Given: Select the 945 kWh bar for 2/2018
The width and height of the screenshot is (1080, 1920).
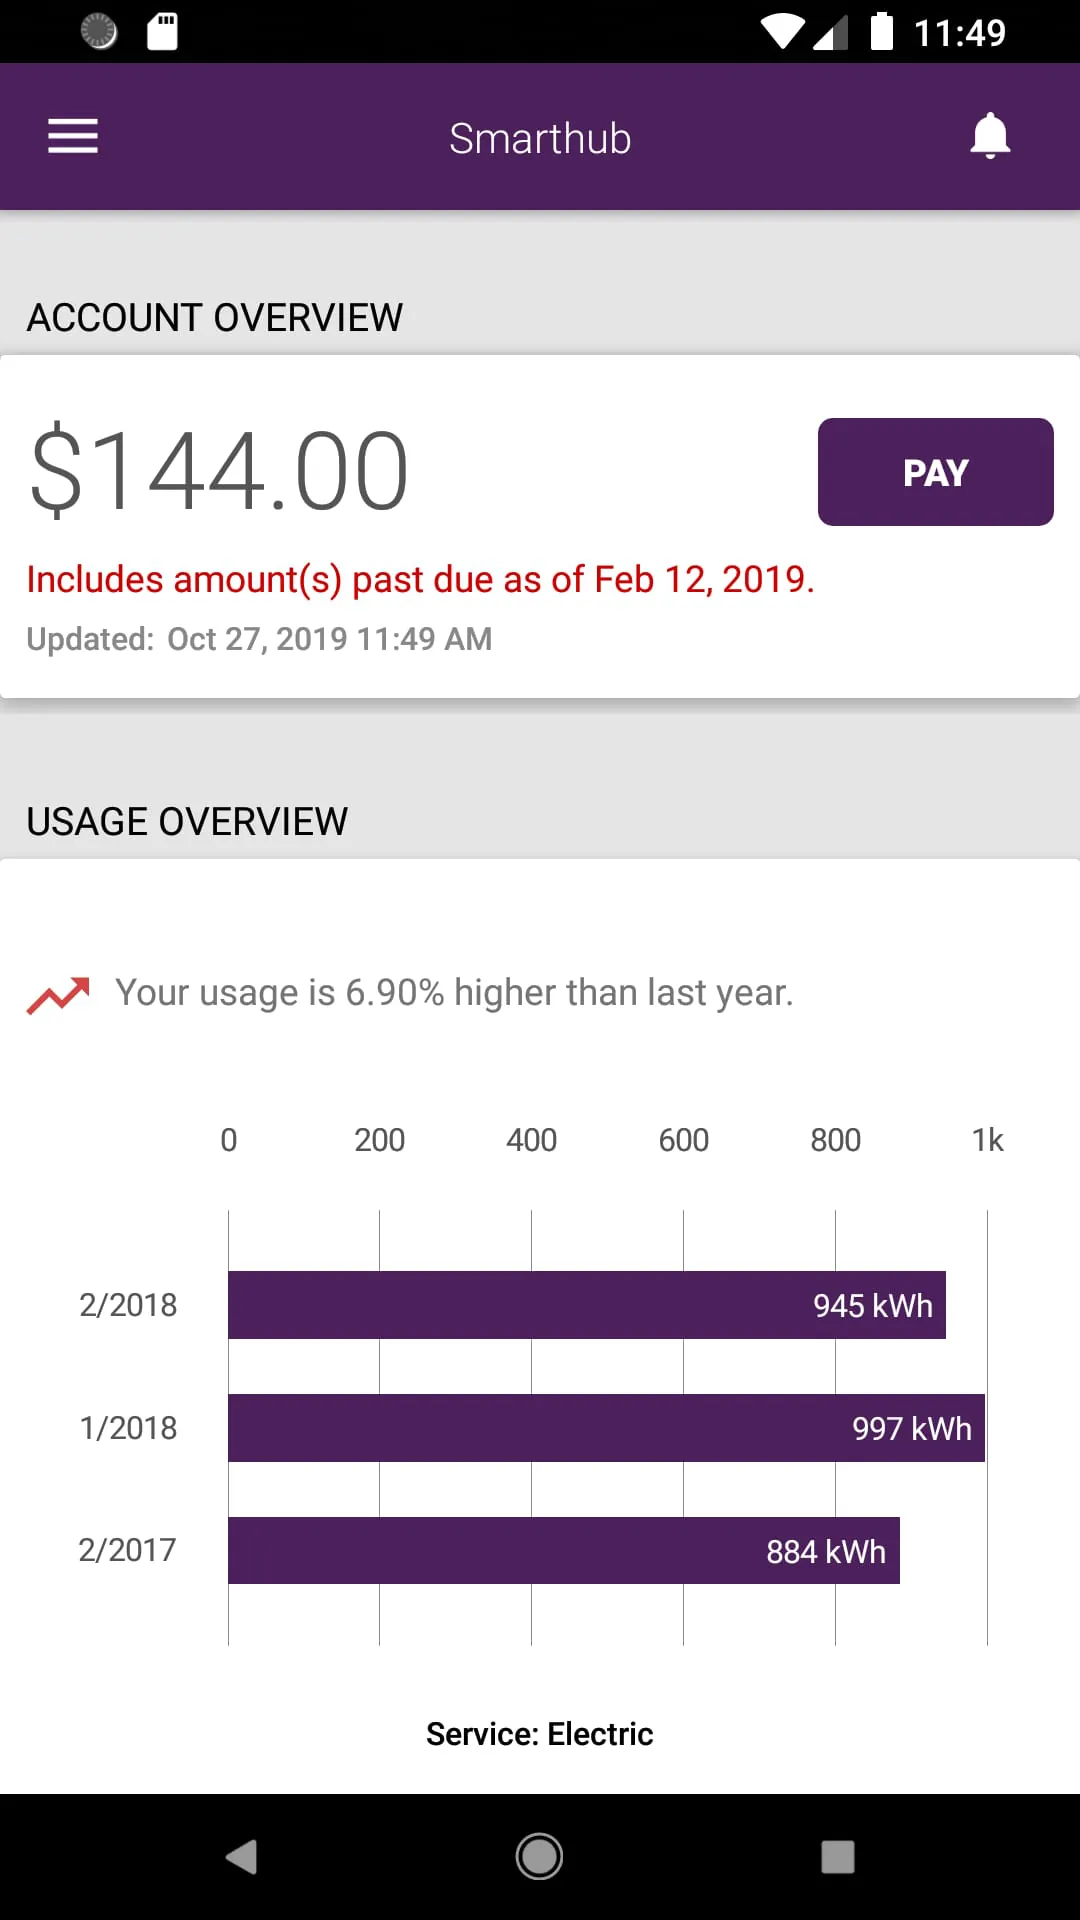Looking at the screenshot, I should (586, 1305).
